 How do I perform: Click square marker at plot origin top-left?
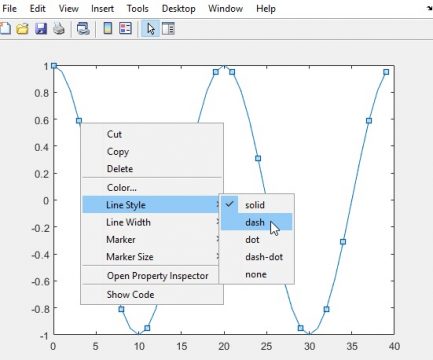[54, 66]
